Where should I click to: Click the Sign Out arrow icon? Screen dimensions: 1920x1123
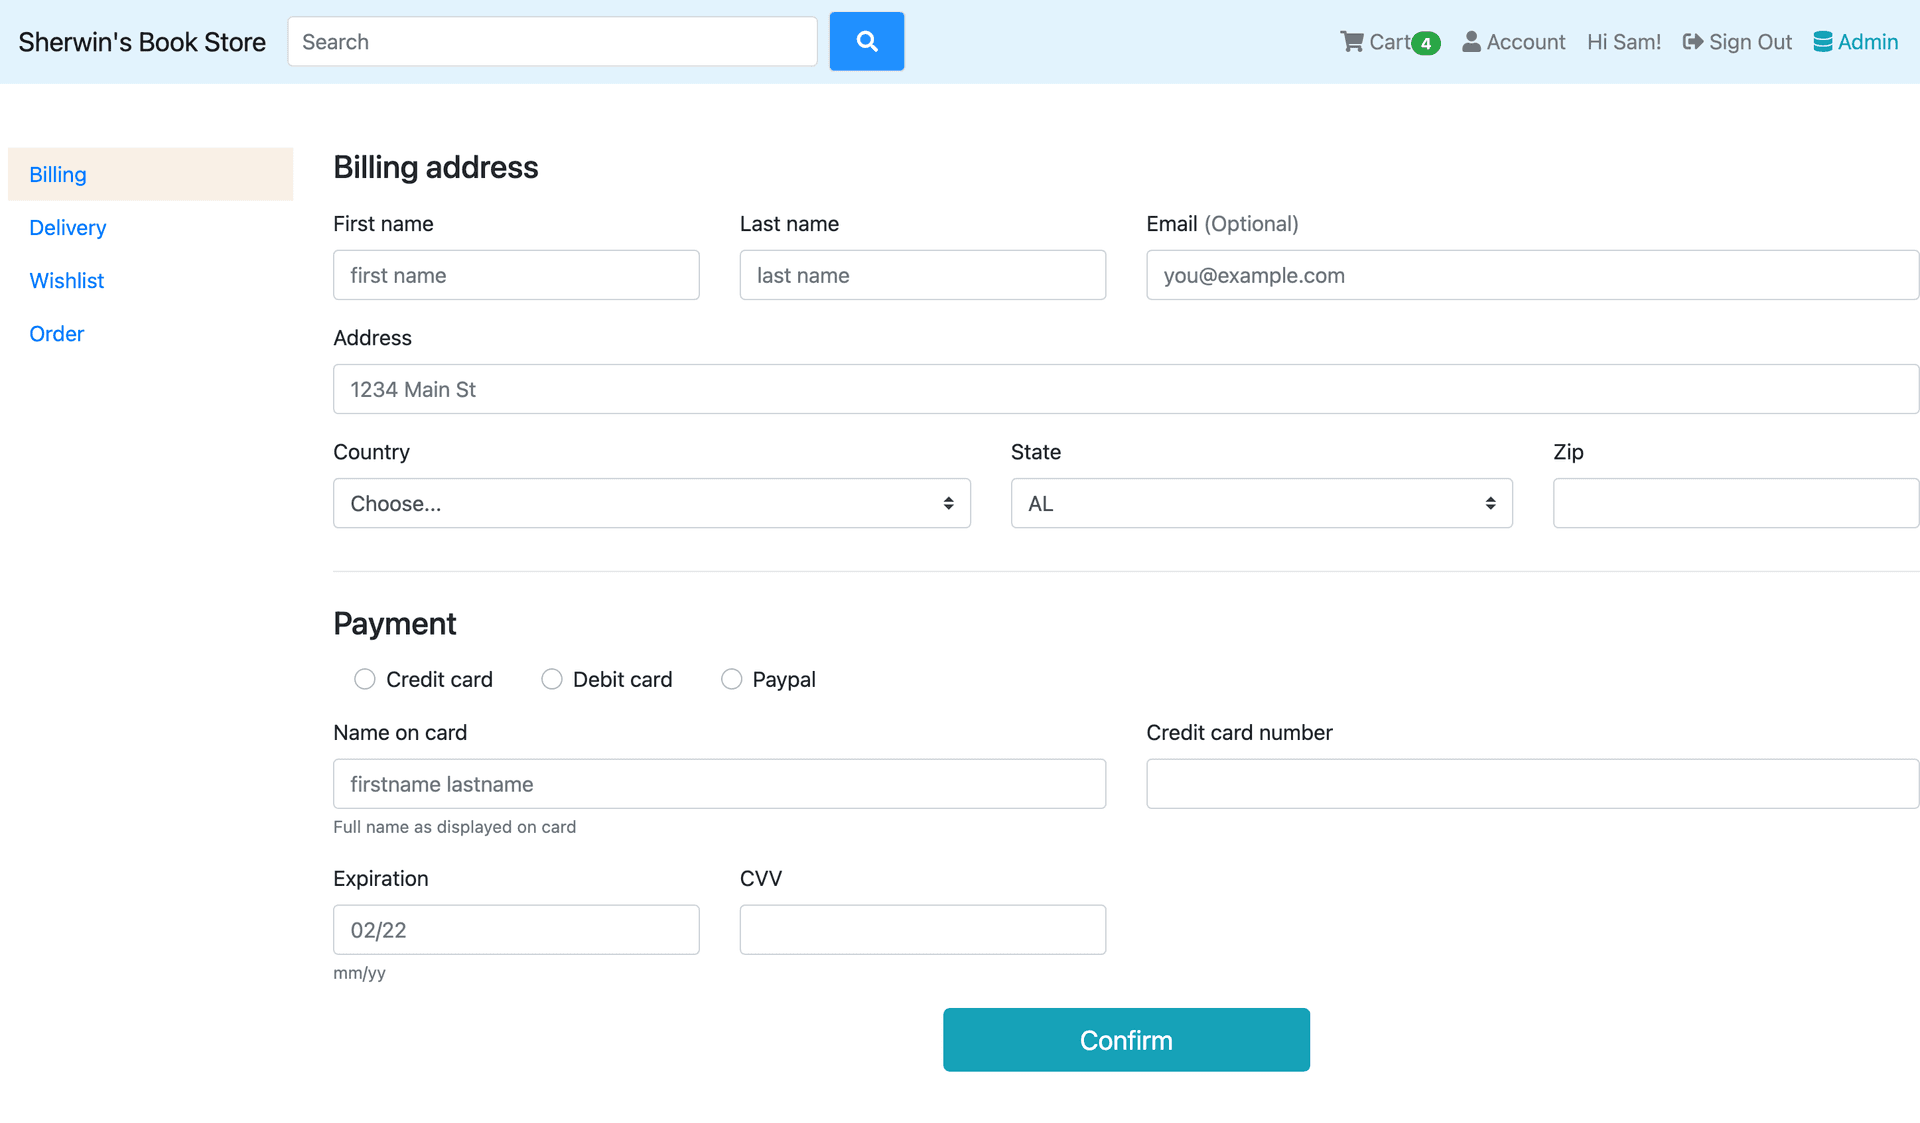tap(1692, 42)
